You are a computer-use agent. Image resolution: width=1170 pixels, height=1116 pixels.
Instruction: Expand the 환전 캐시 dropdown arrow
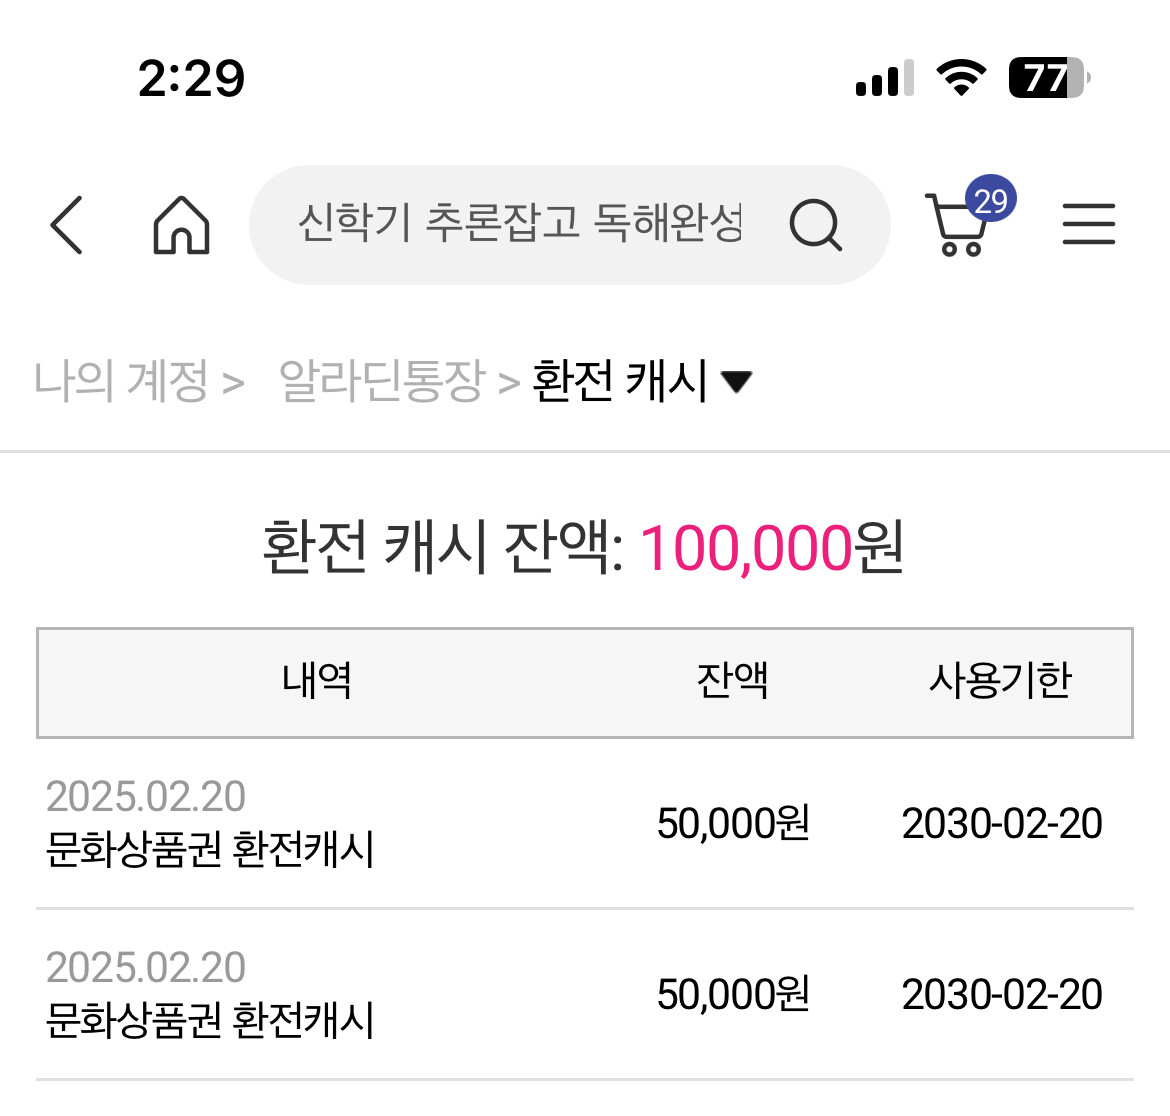coord(737,381)
